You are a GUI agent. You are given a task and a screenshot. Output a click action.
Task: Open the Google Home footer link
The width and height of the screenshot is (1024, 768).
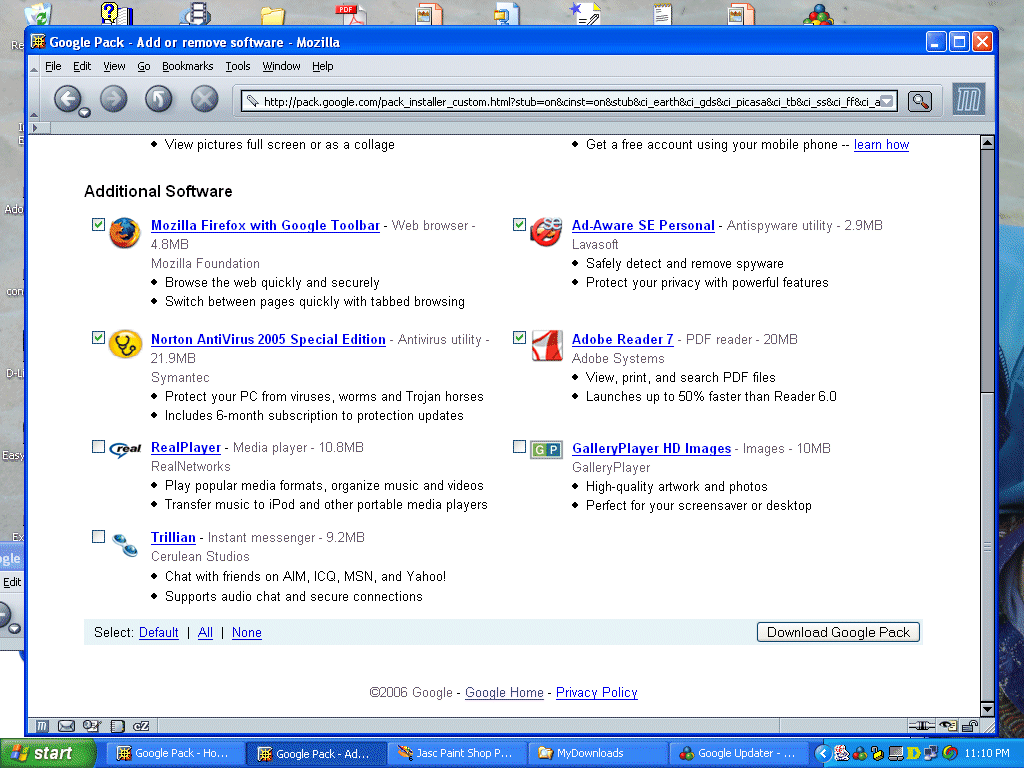tap(504, 692)
